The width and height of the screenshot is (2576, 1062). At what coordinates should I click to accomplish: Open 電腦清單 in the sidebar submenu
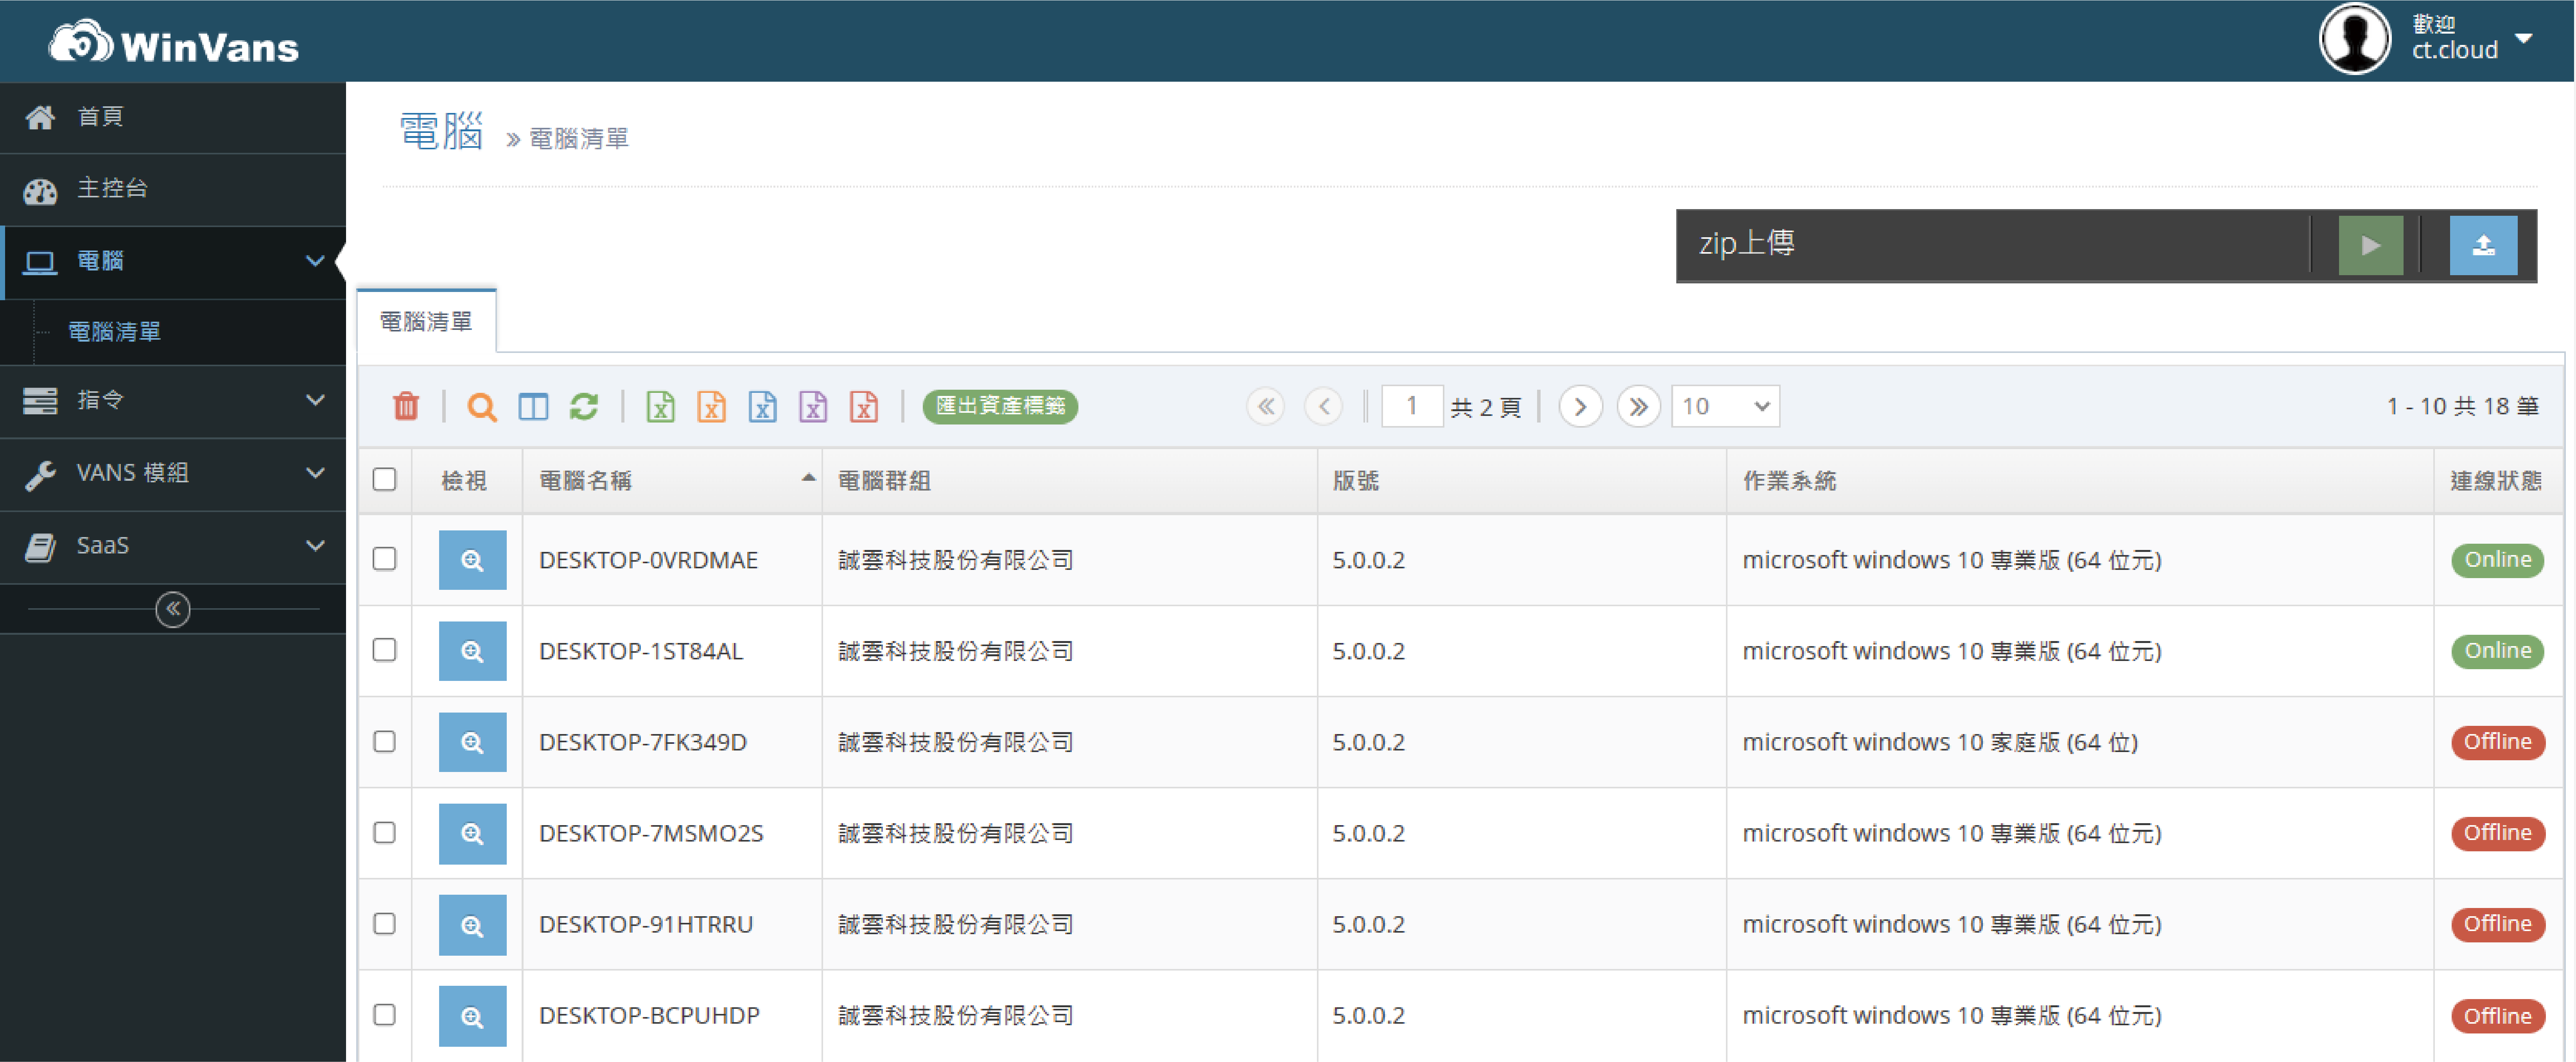(x=114, y=331)
